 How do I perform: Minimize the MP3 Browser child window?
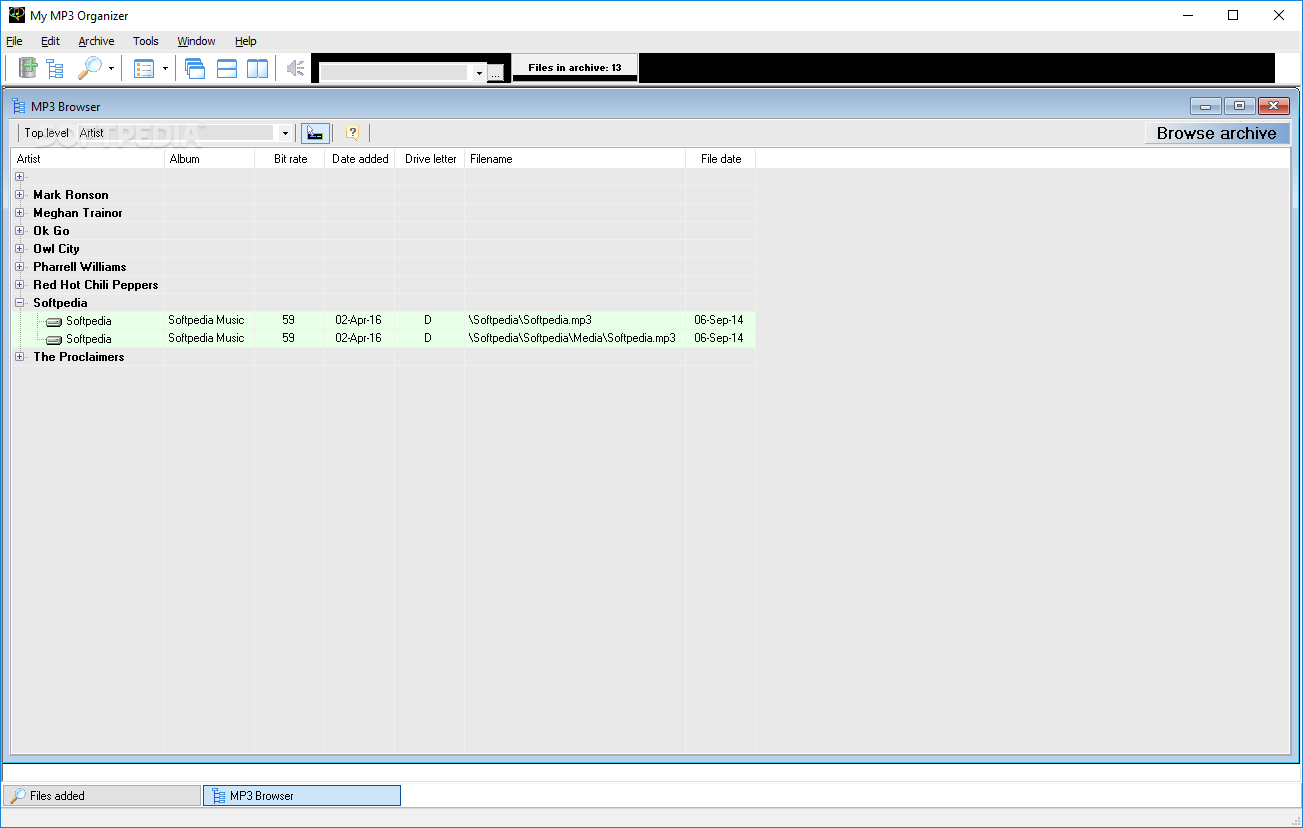(x=1205, y=106)
